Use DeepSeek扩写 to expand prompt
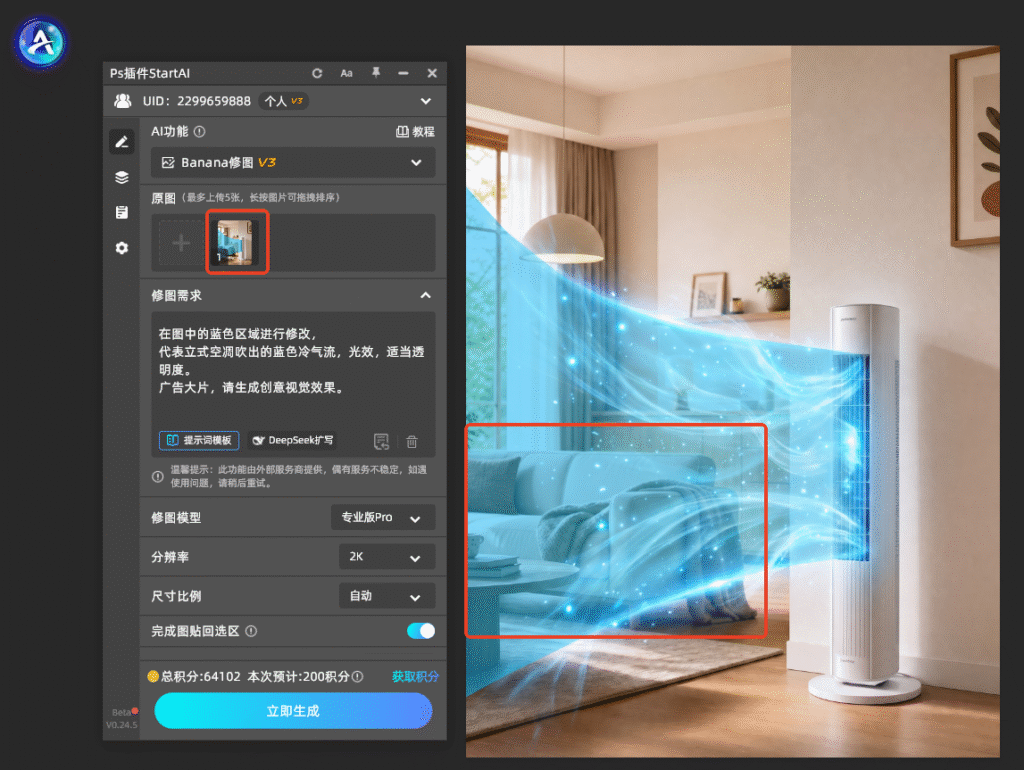This screenshot has height=770, width=1024. click(x=293, y=440)
